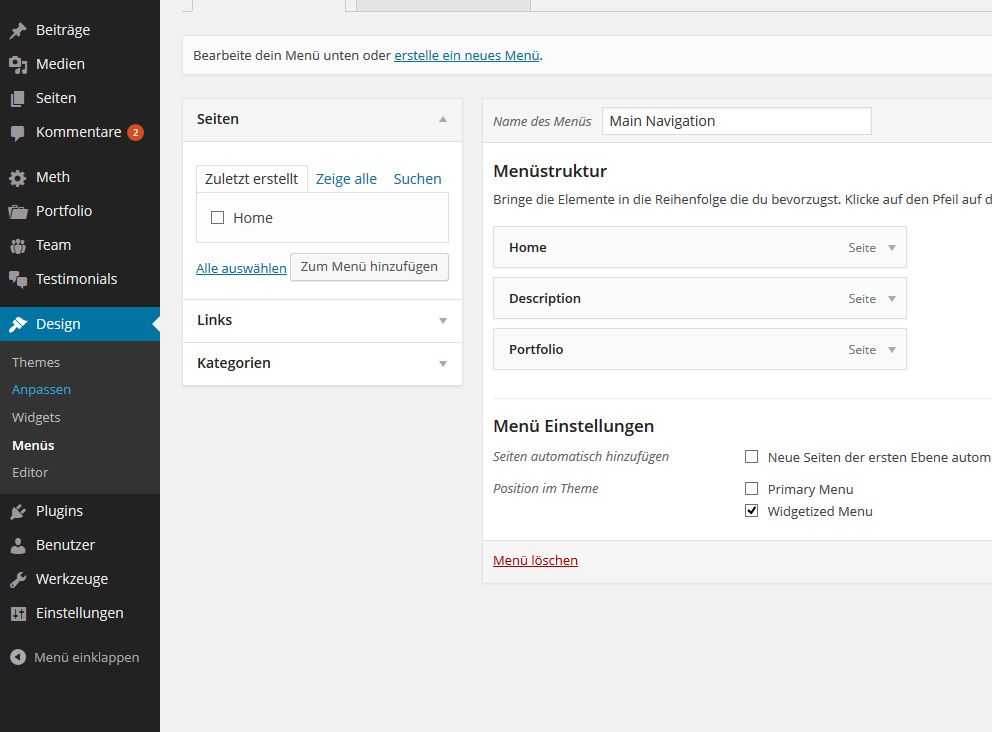Screen dimensions: 992x732
Task: Enable the Primary Menu position checkbox
Action: (752, 489)
